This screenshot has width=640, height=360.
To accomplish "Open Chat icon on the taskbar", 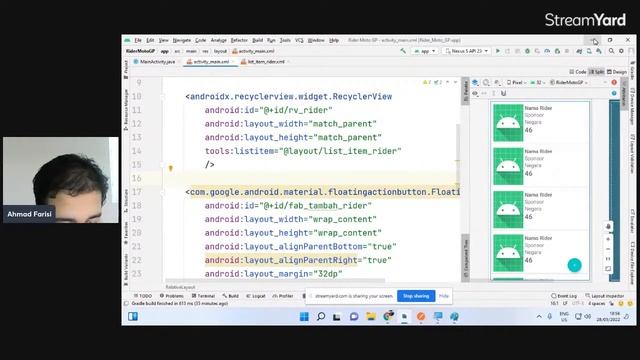I will click(354, 317).
